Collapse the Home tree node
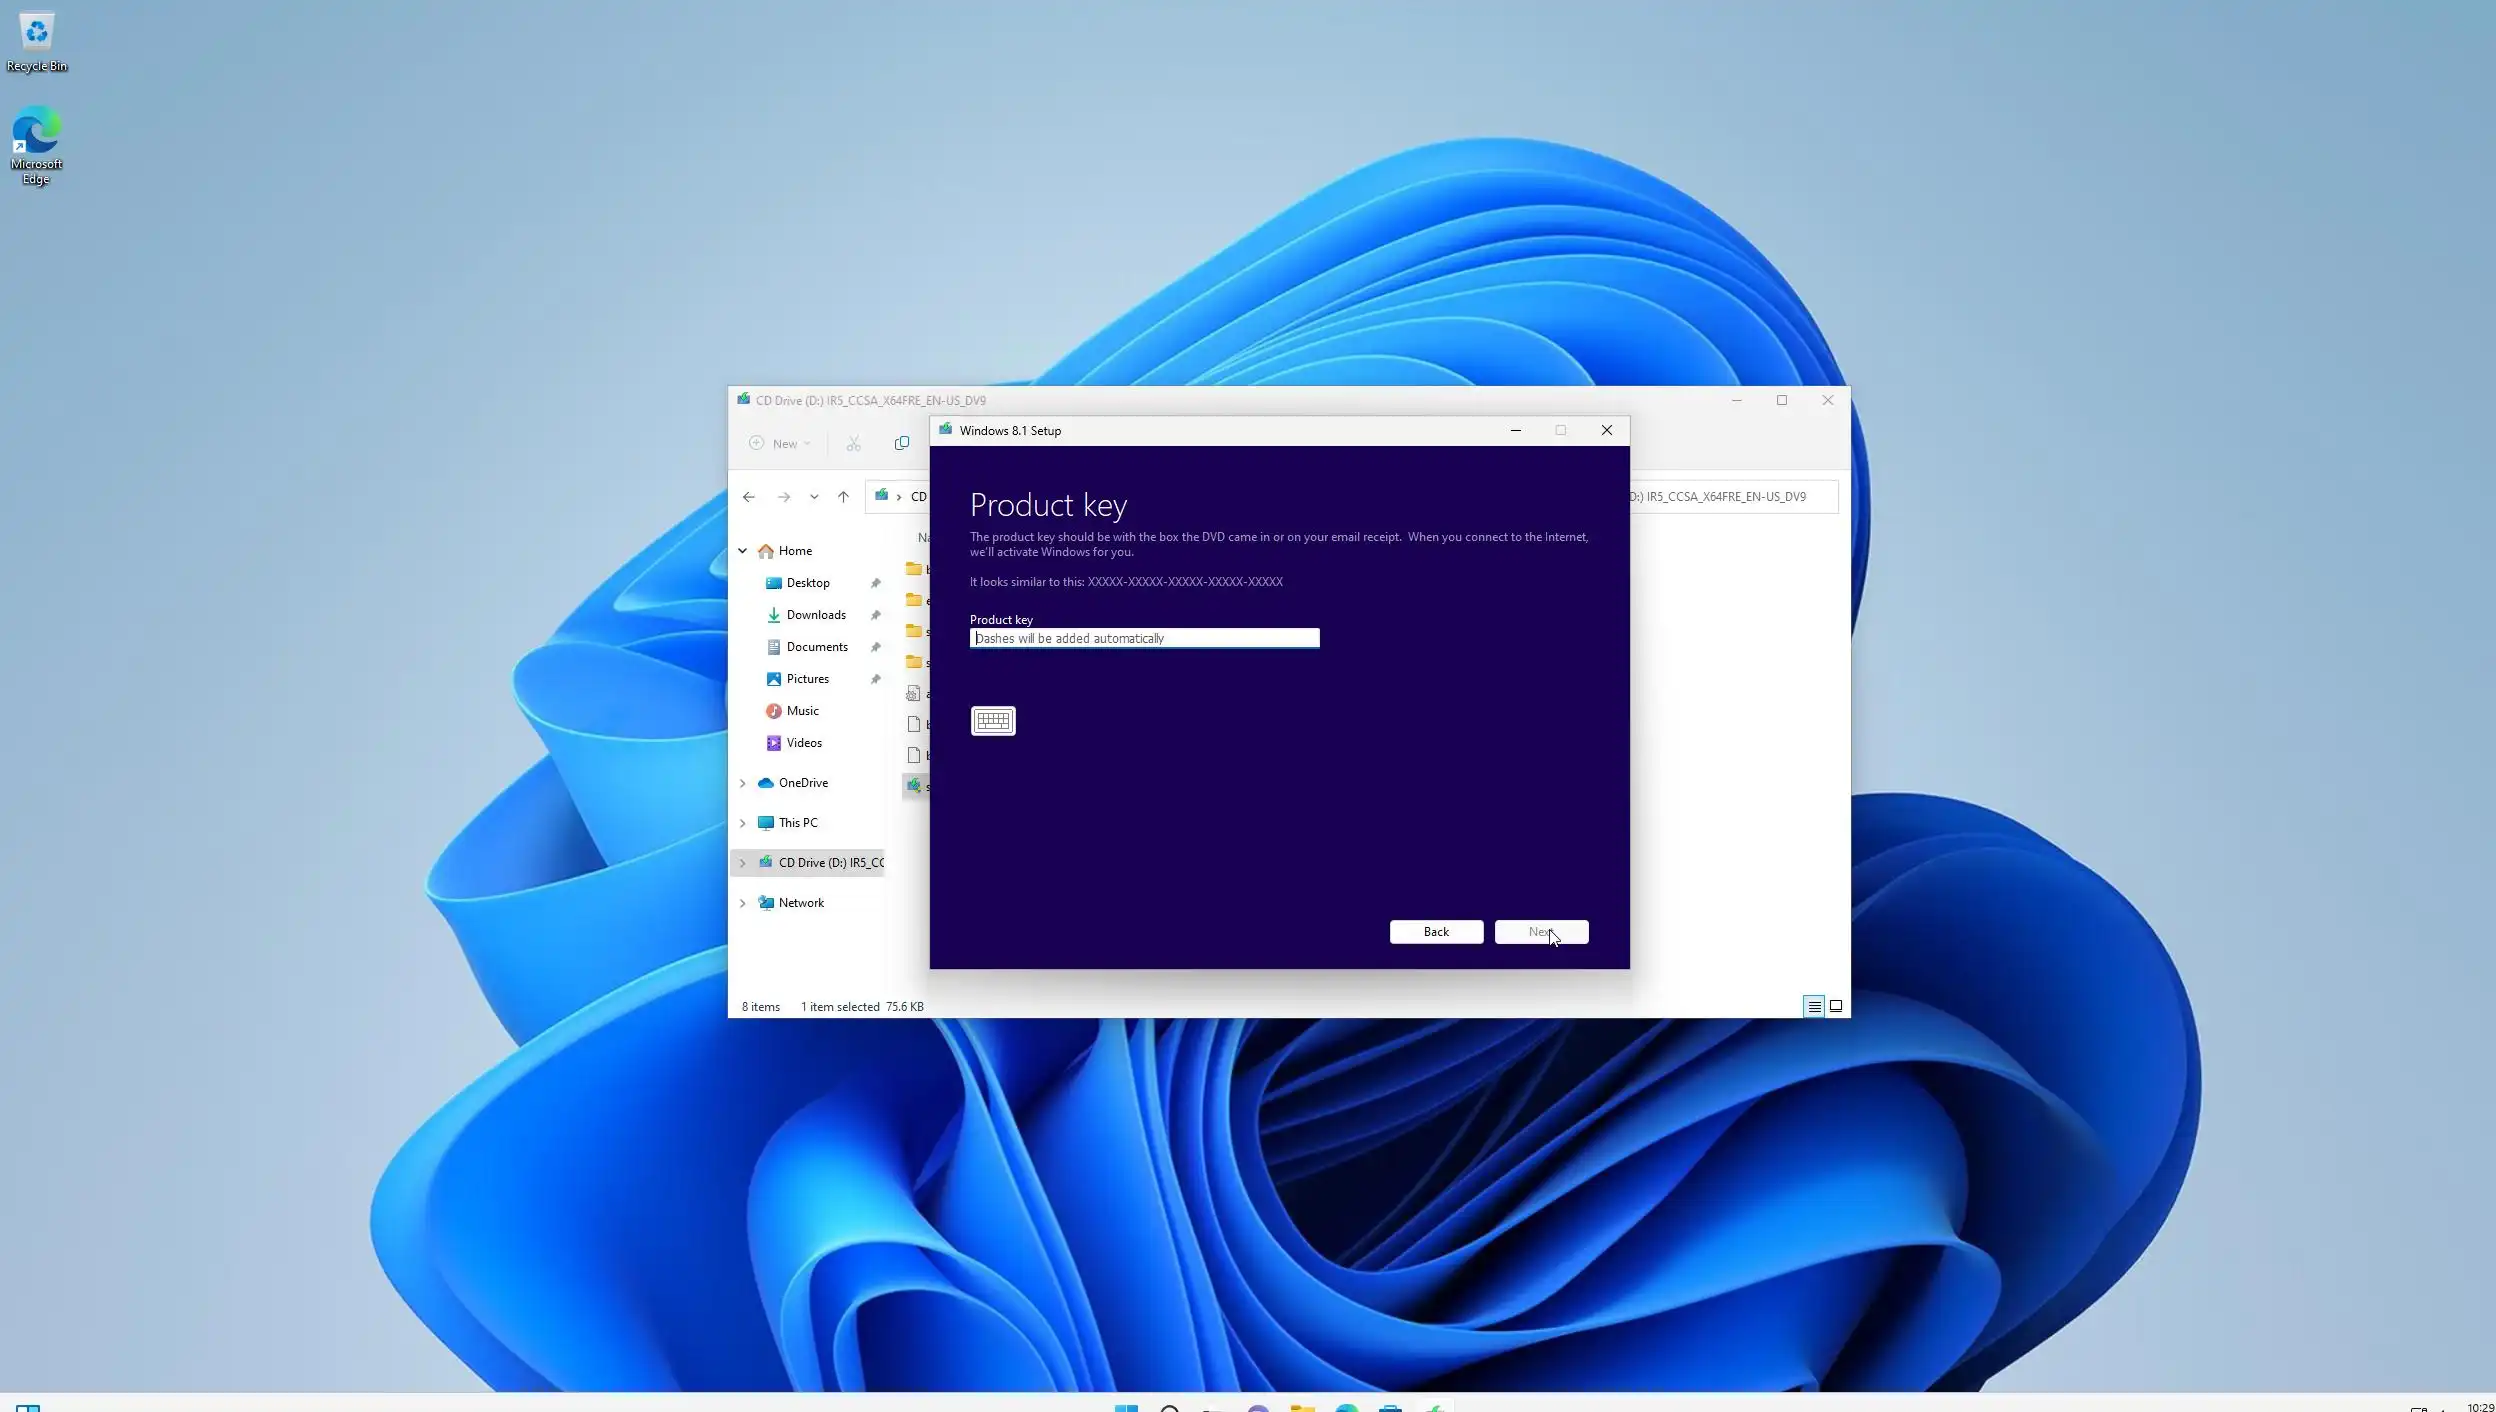Screen dimensions: 2496x1412 click(x=742, y=551)
